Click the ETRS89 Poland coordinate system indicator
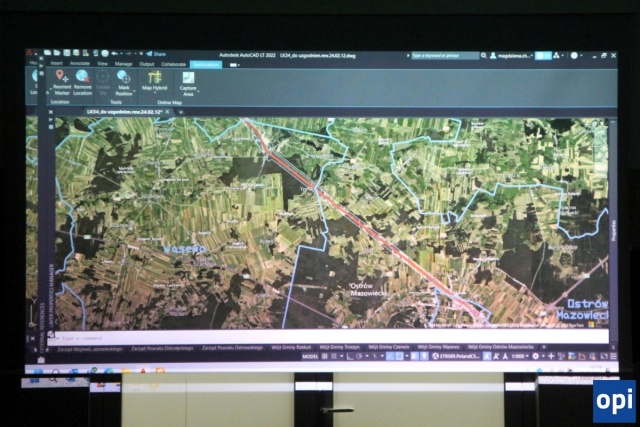The height and width of the screenshot is (427, 640). click(x=457, y=355)
